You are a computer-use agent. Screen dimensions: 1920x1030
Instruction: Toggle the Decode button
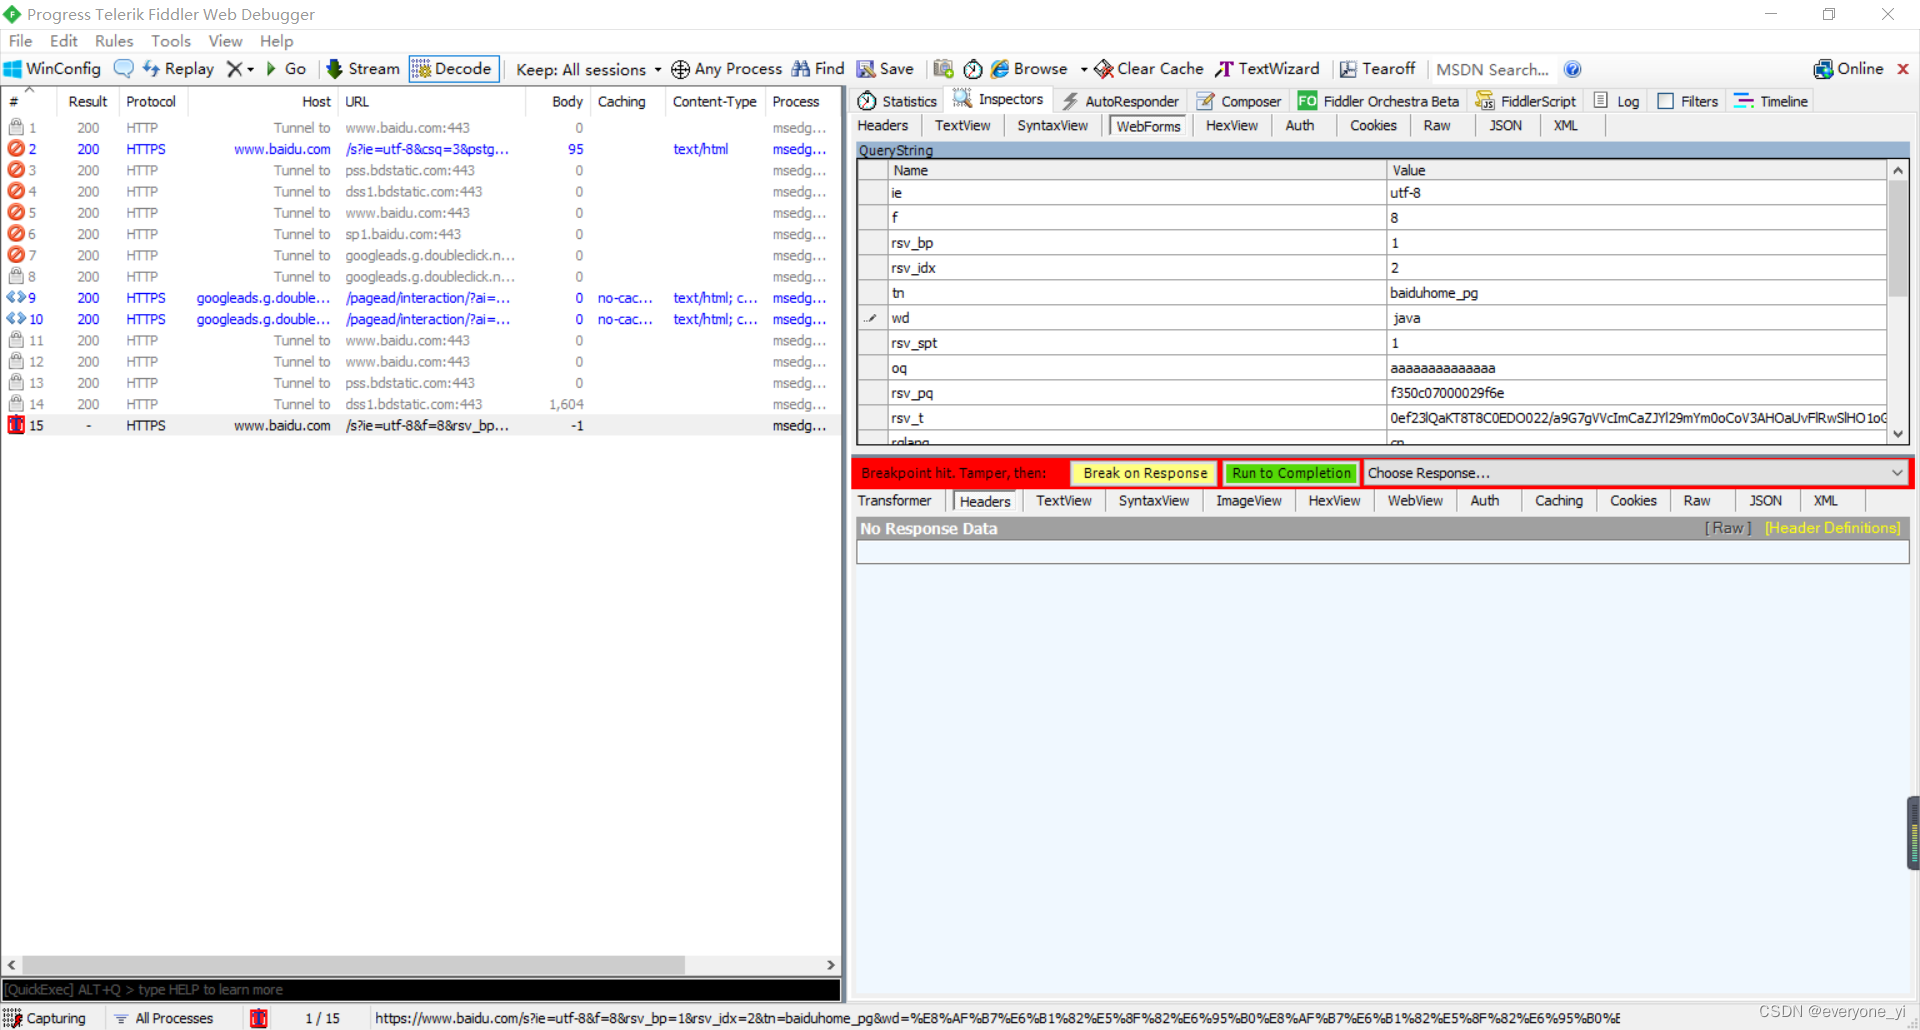coord(454,69)
